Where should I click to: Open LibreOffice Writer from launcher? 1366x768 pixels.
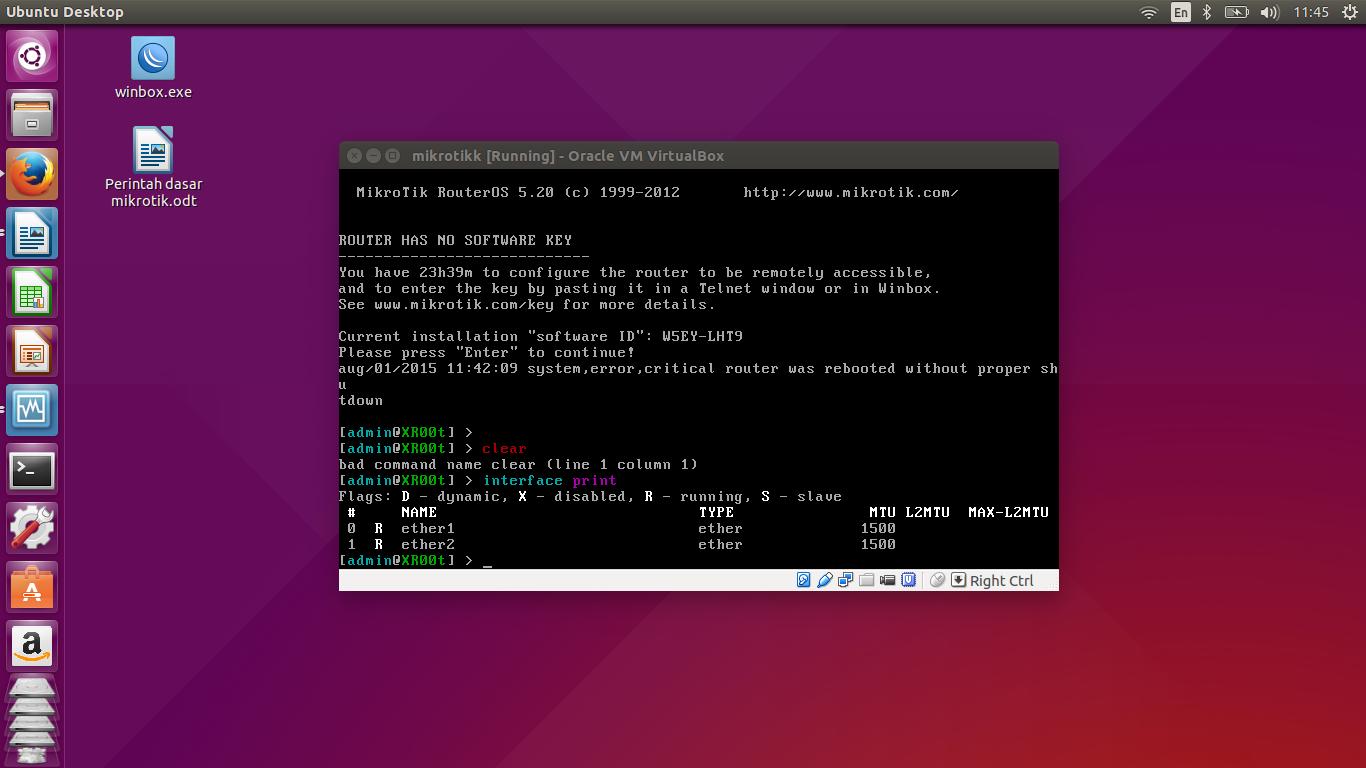pos(32,233)
